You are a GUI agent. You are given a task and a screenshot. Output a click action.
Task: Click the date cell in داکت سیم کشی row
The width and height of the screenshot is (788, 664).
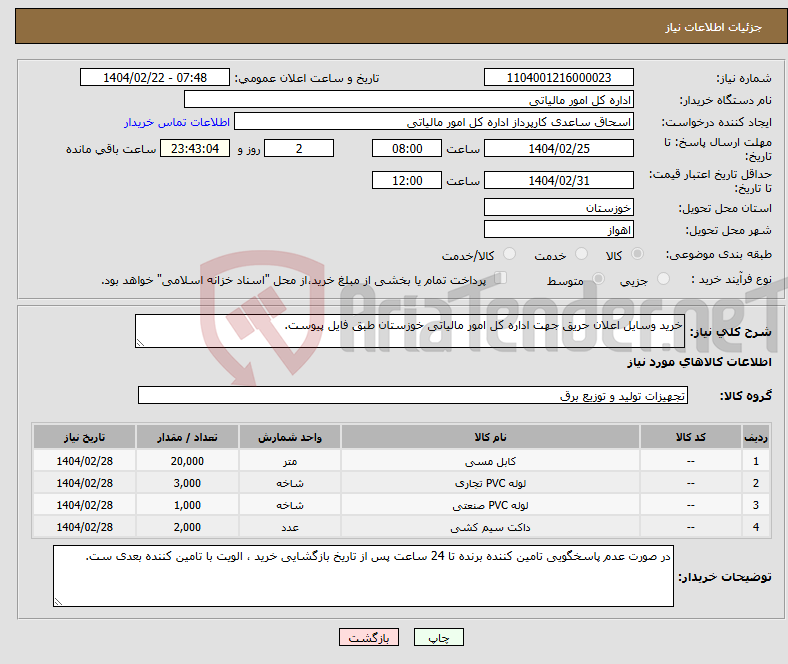84,527
